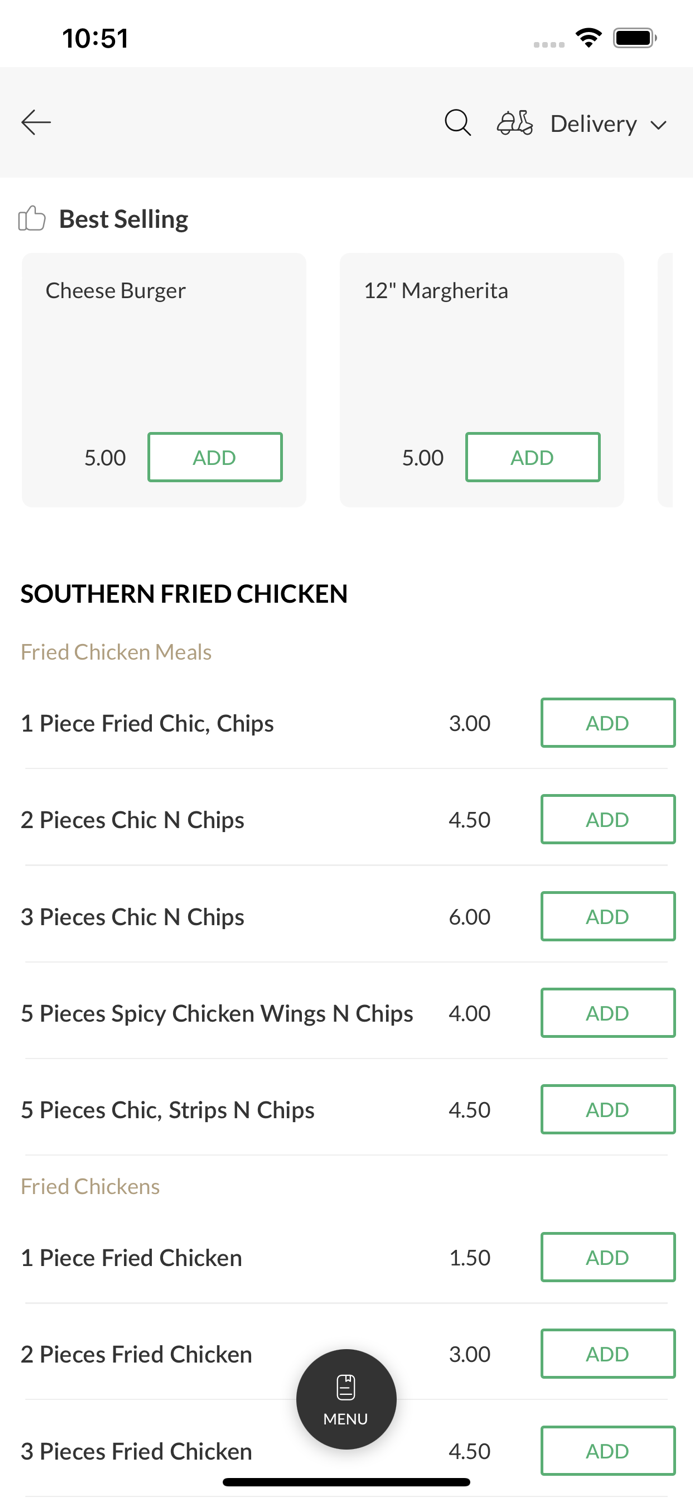Select the Fried Chicken Meals subcategory

pos(116,652)
